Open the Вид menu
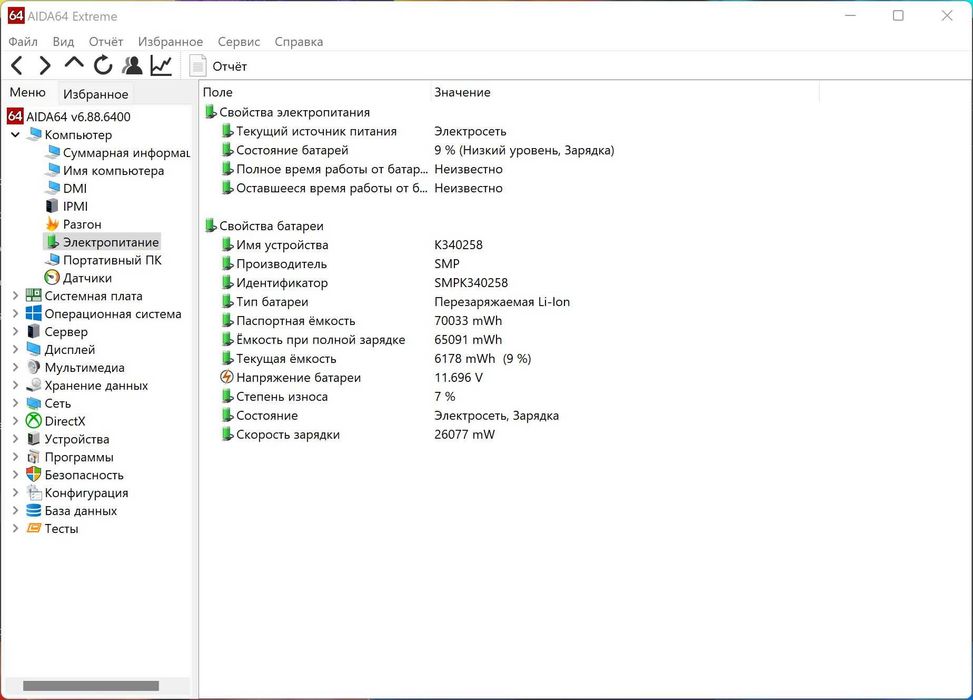 click(63, 42)
